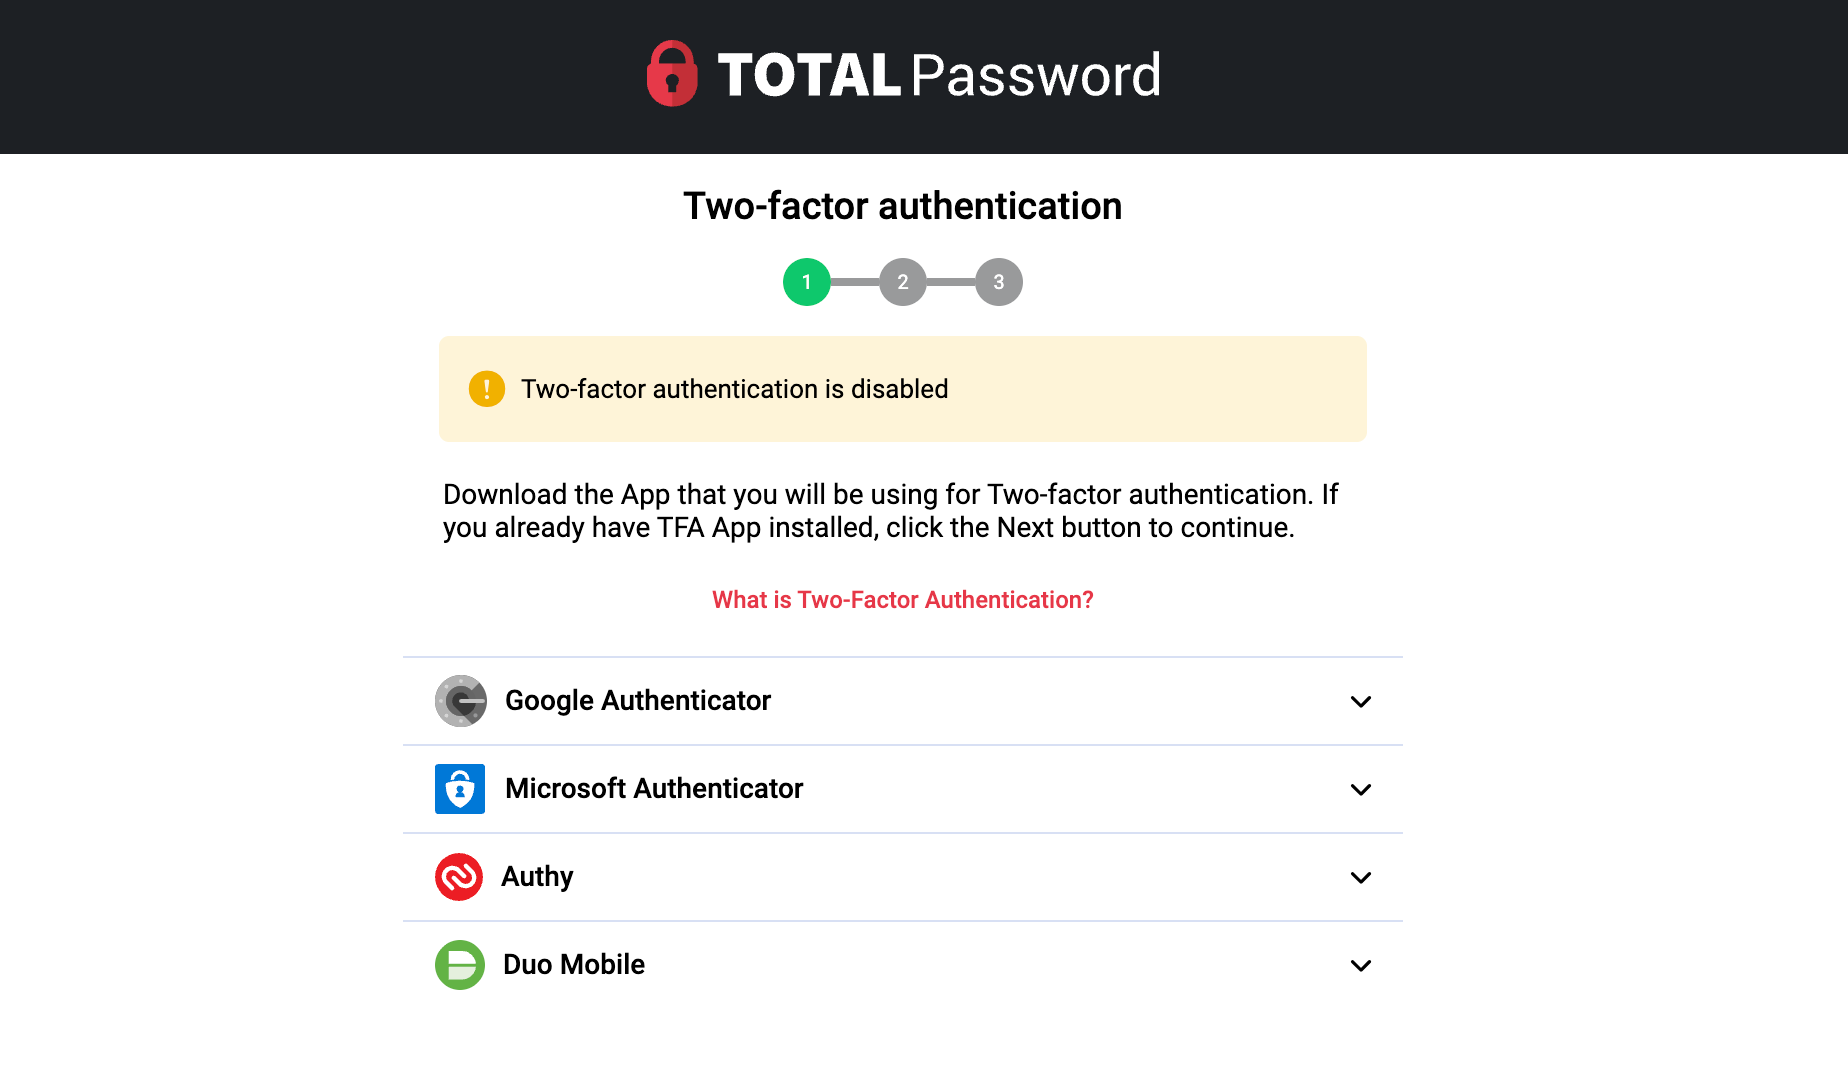This screenshot has width=1848, height=1083.
Task: Select step 1 in progress indicator
Action: [807, 282]
